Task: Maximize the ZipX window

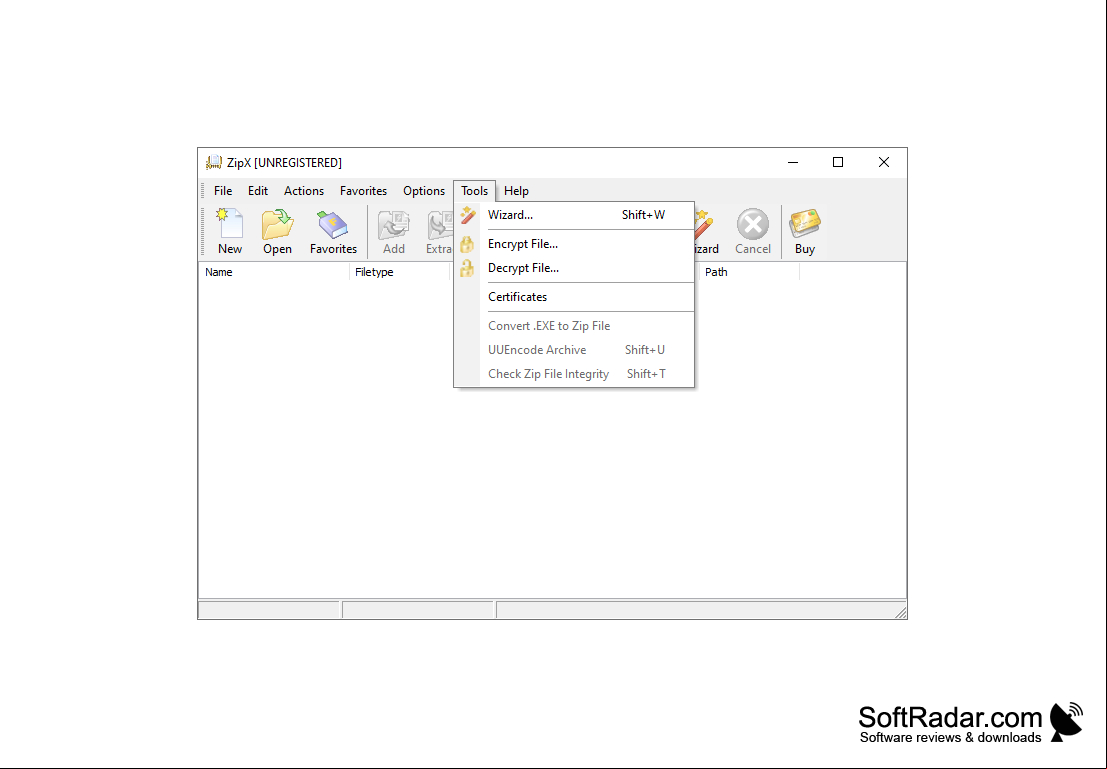Action: coord(838,162)
